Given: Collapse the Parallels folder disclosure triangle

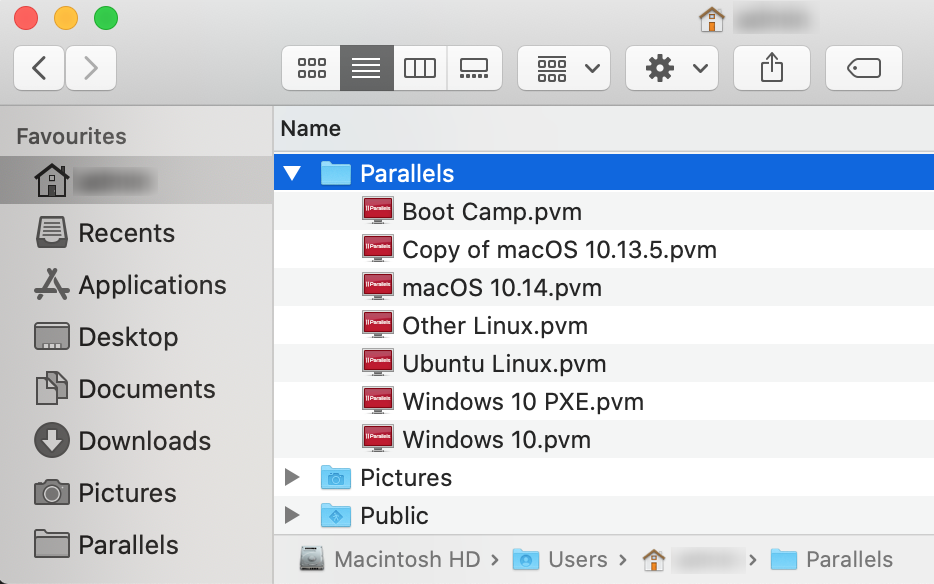Looking at the screenshot, I should click(292, 173).
